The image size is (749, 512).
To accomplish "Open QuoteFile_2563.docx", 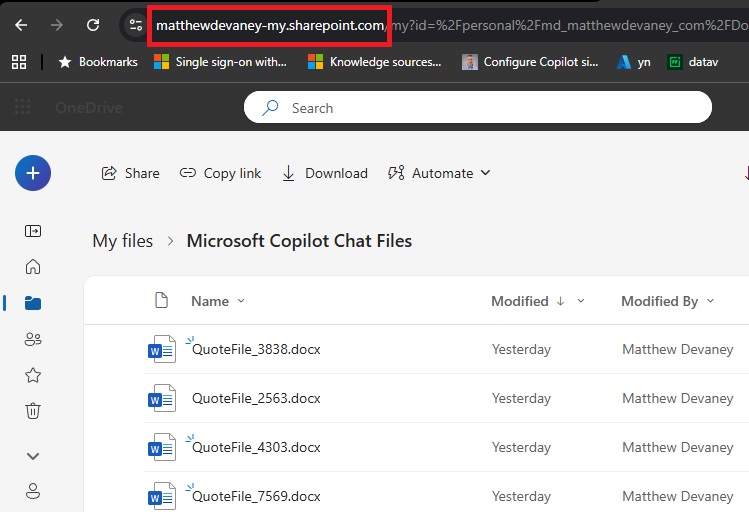I will (256, 398).
